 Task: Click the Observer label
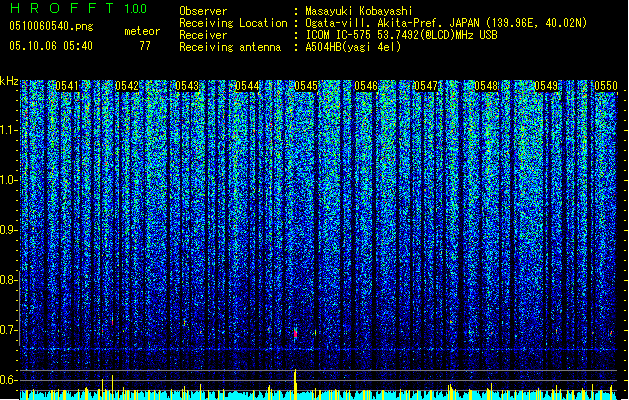click(x=203, y=11)
